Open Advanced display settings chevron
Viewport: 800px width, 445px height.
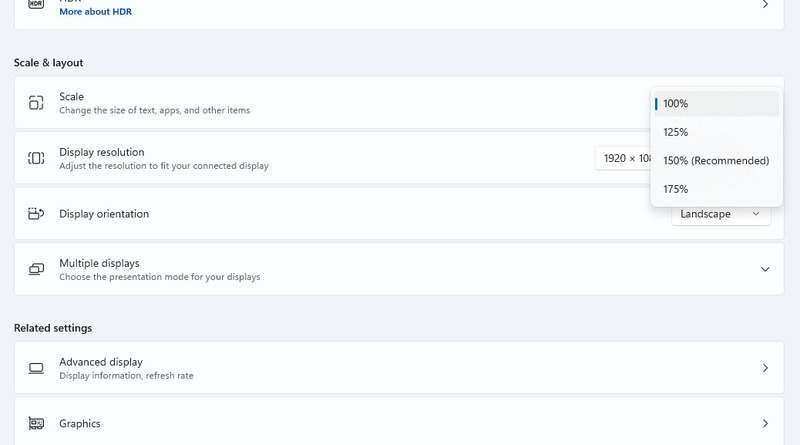pyautogui.click(x=765, y=368)
